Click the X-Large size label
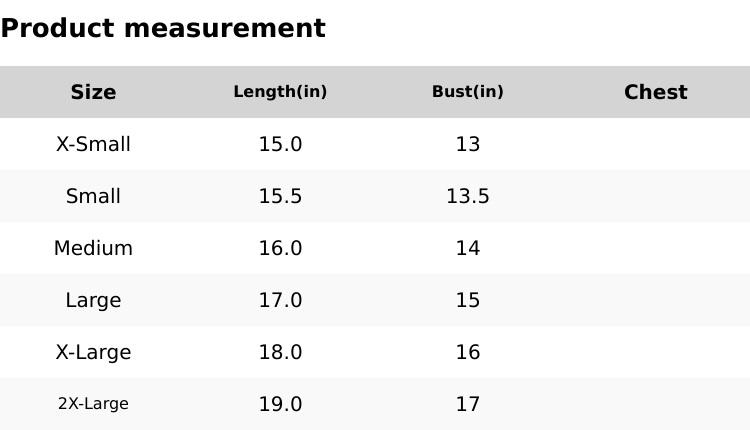750x430 pixels. (x=93, y=352)
